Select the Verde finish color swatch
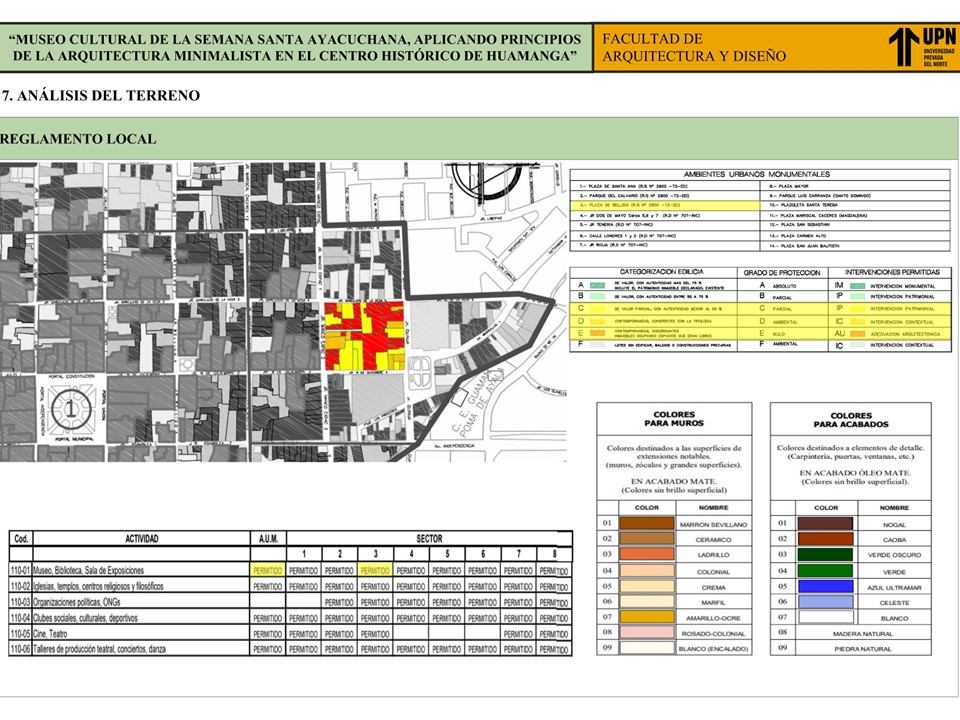Screen dimensions: 960x720 point(825,571)
